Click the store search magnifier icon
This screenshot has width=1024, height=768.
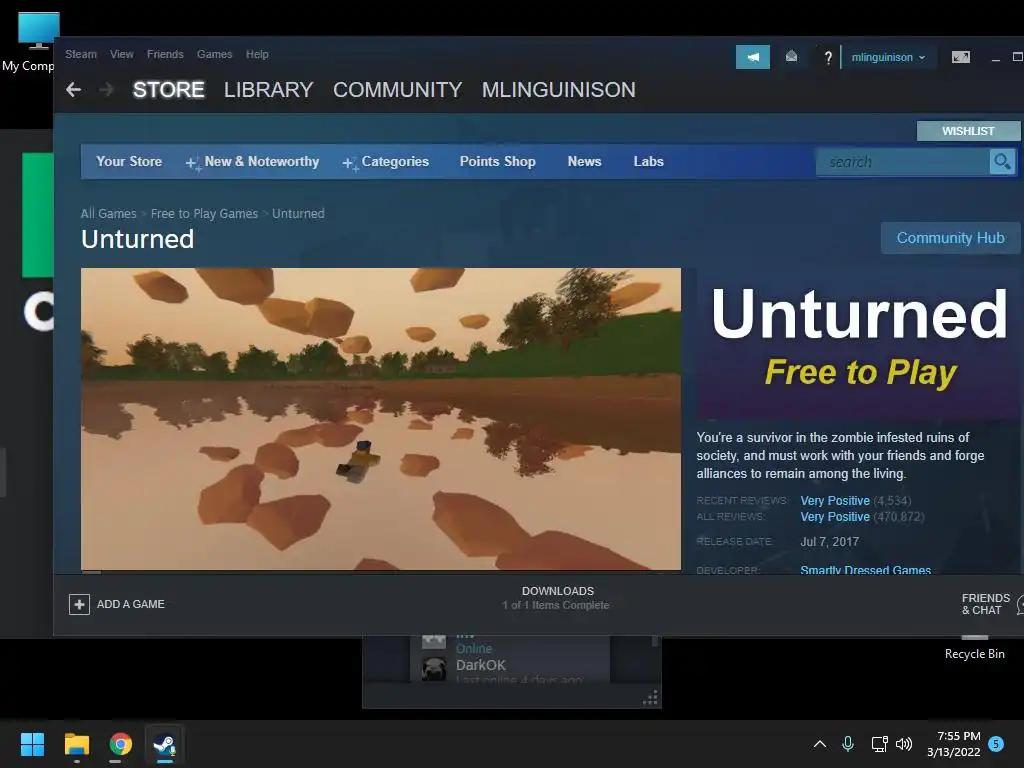[x=1002, y=161]
